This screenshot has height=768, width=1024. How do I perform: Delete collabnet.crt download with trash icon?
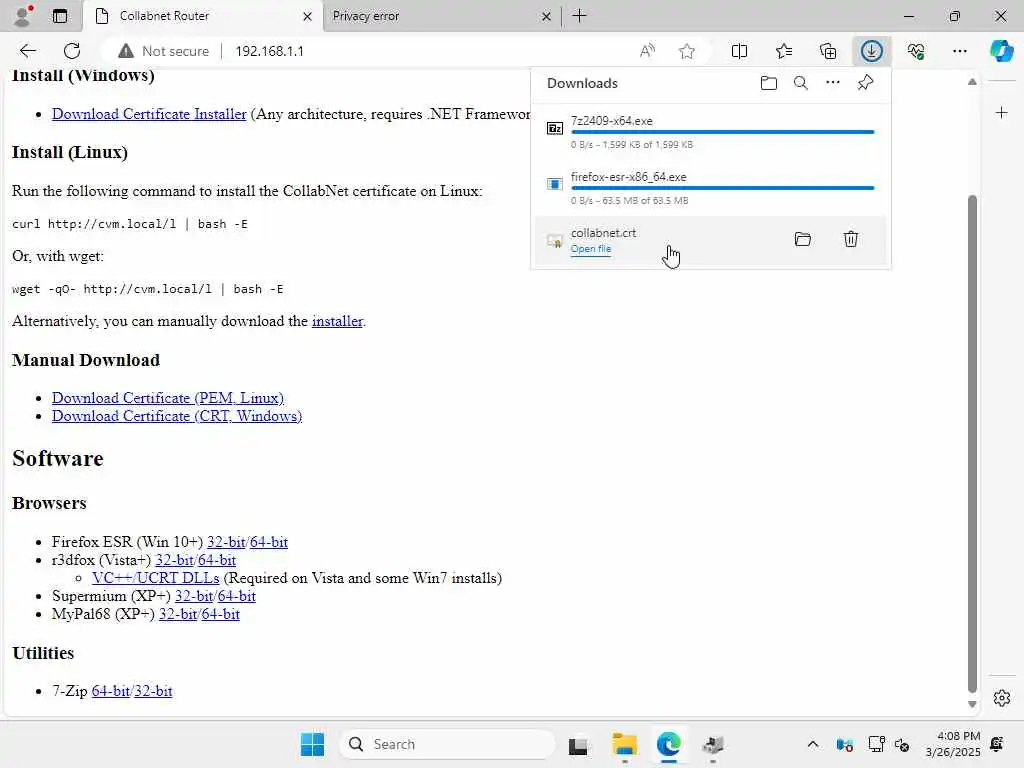850,239
